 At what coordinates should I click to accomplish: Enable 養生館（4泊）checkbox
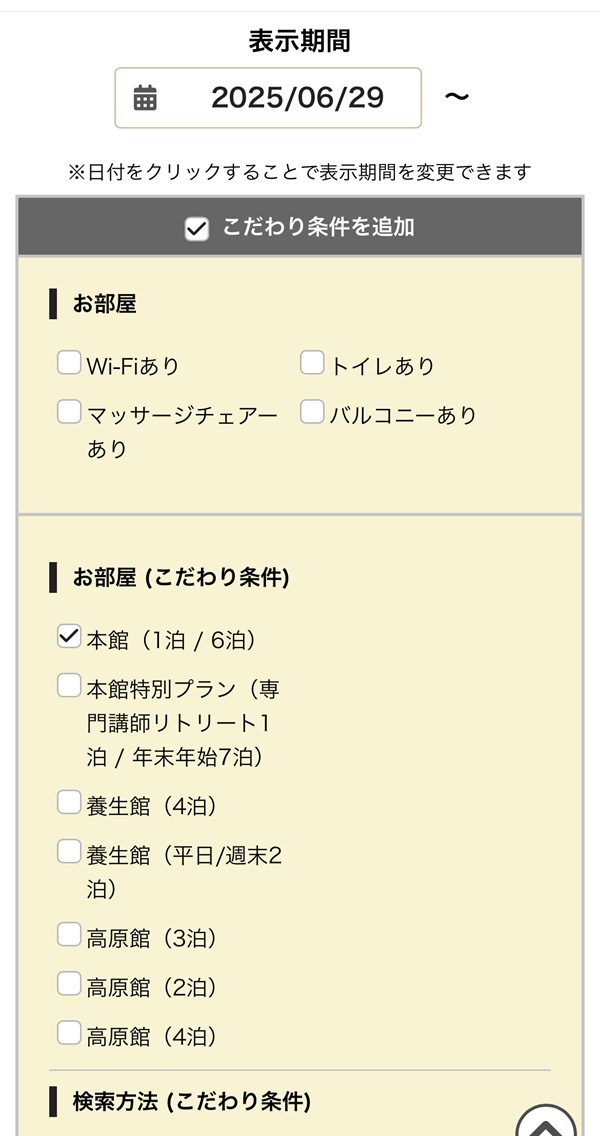[69, 803]
